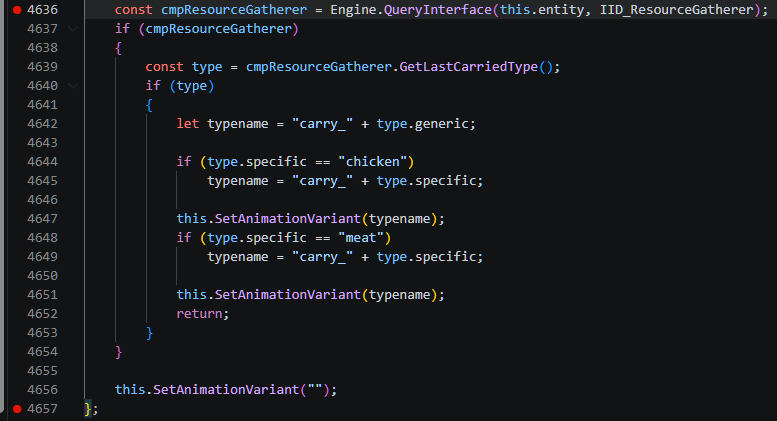Viewport: 777px width, 421px height.
Task: Click line number 4644 in gutter
Action: [x=42, y=162]
